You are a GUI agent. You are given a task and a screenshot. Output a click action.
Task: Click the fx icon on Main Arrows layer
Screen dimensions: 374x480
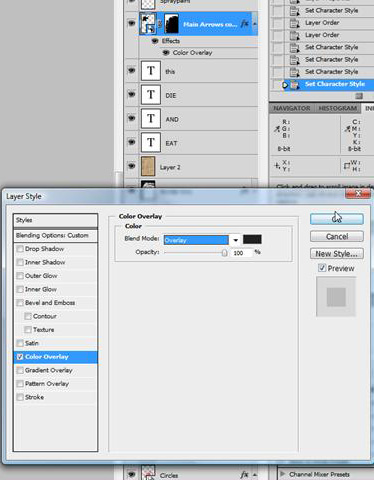point(245,24)
